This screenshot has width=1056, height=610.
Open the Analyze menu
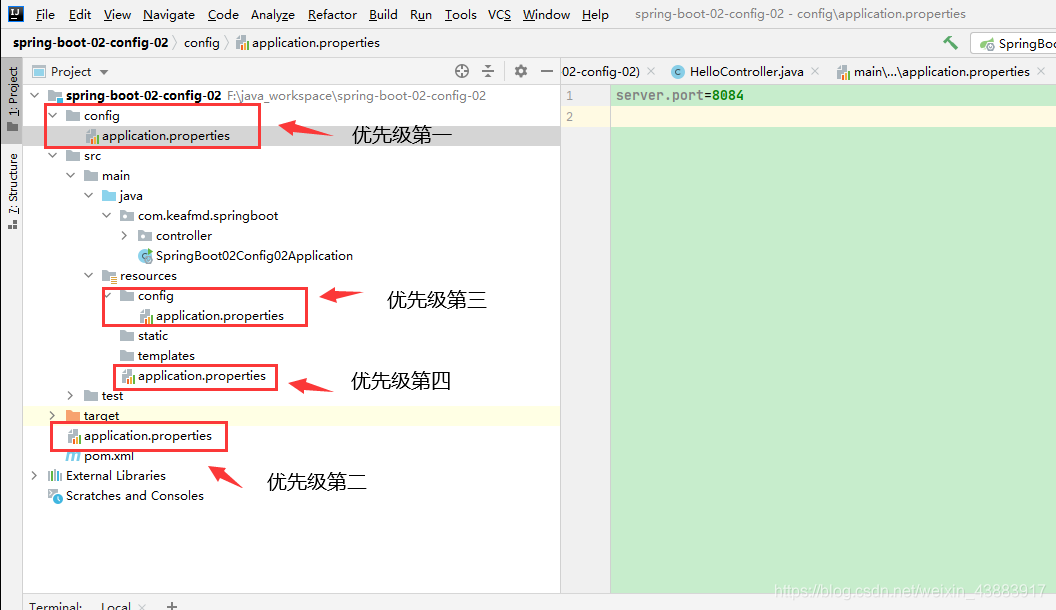tap(273, 14)
